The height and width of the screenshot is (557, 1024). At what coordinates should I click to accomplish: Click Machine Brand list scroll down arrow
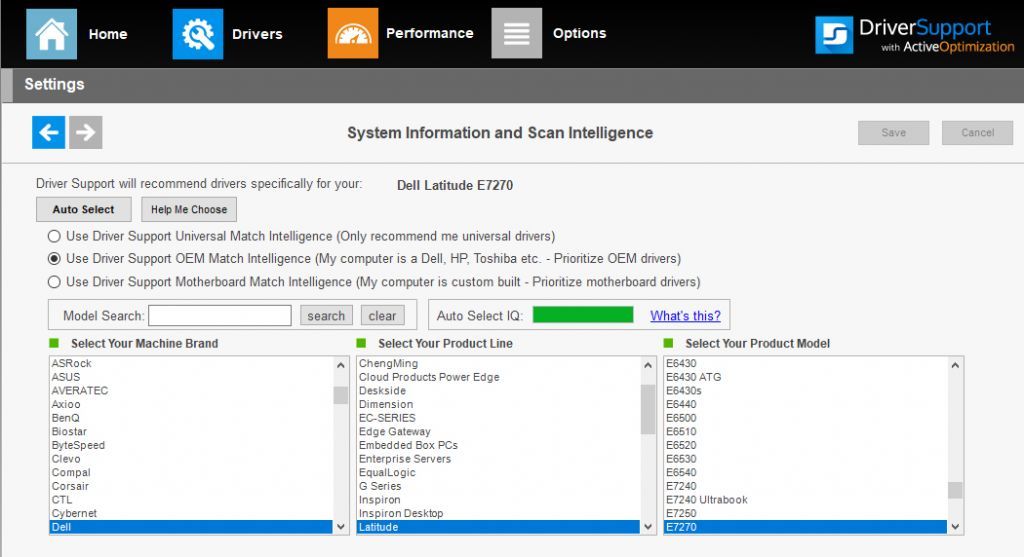coord(341,526)
